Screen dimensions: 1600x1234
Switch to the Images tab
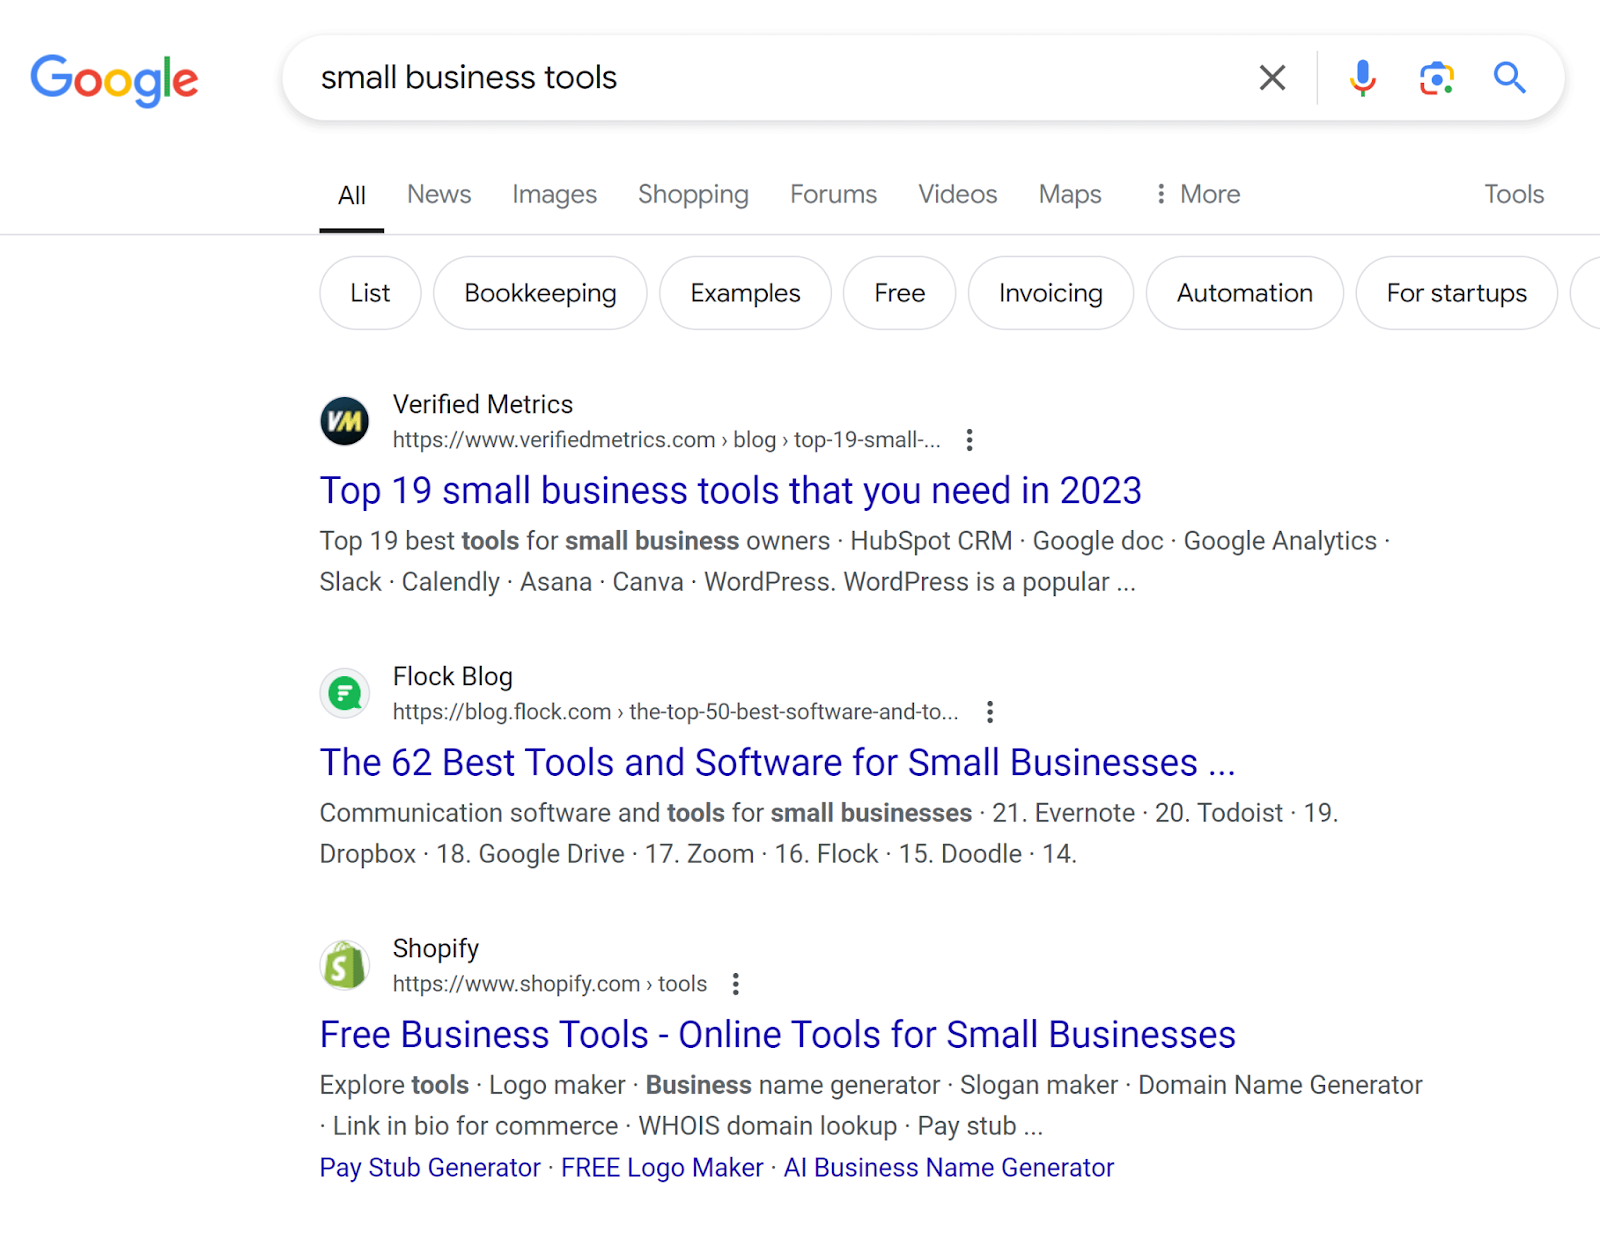(x=554, y=194)
